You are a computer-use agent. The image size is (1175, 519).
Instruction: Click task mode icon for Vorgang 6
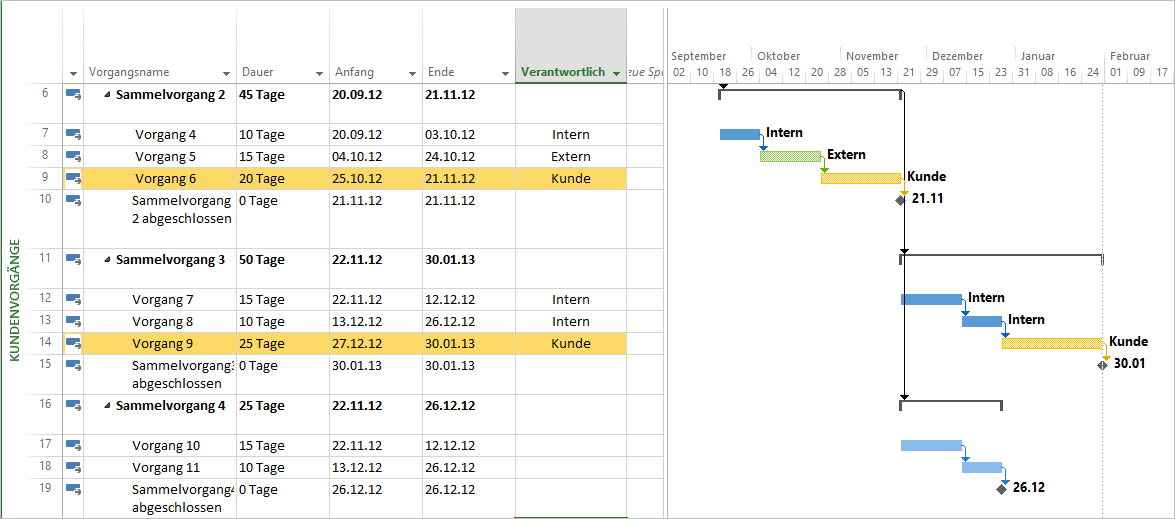coord(73,178)
